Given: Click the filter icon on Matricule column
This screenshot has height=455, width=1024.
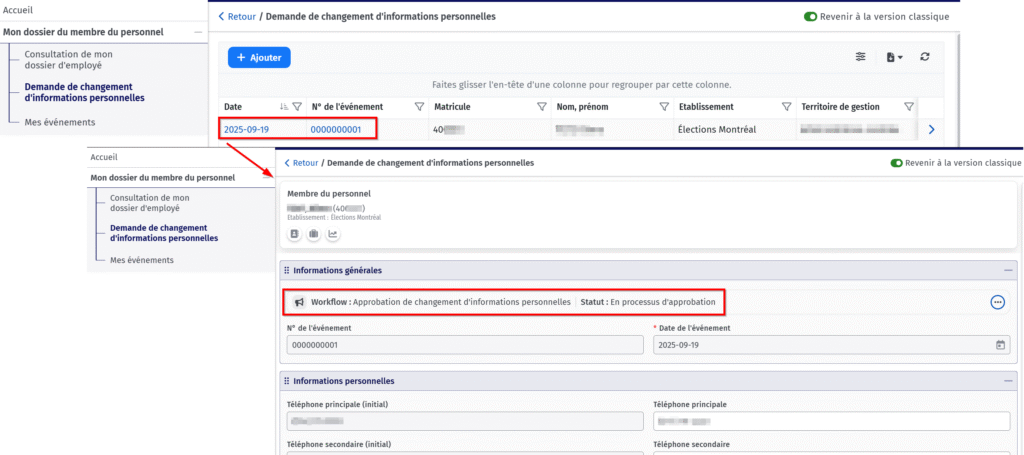Looking at the screenshot, I should click(541, 107).
